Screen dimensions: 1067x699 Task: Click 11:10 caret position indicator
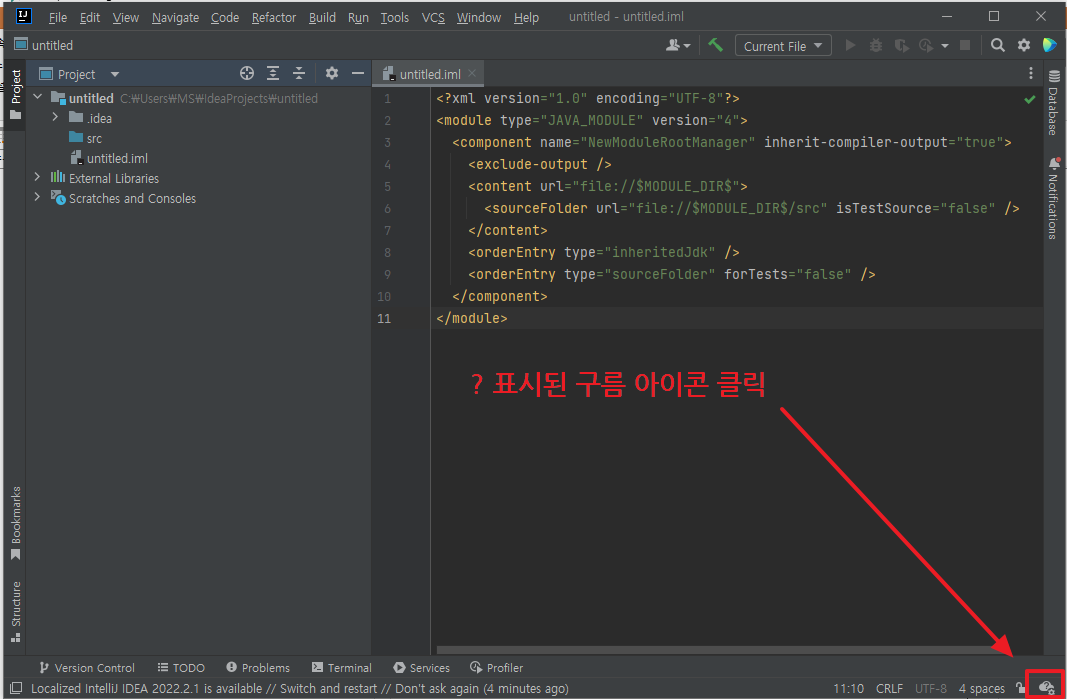(849, 689)
